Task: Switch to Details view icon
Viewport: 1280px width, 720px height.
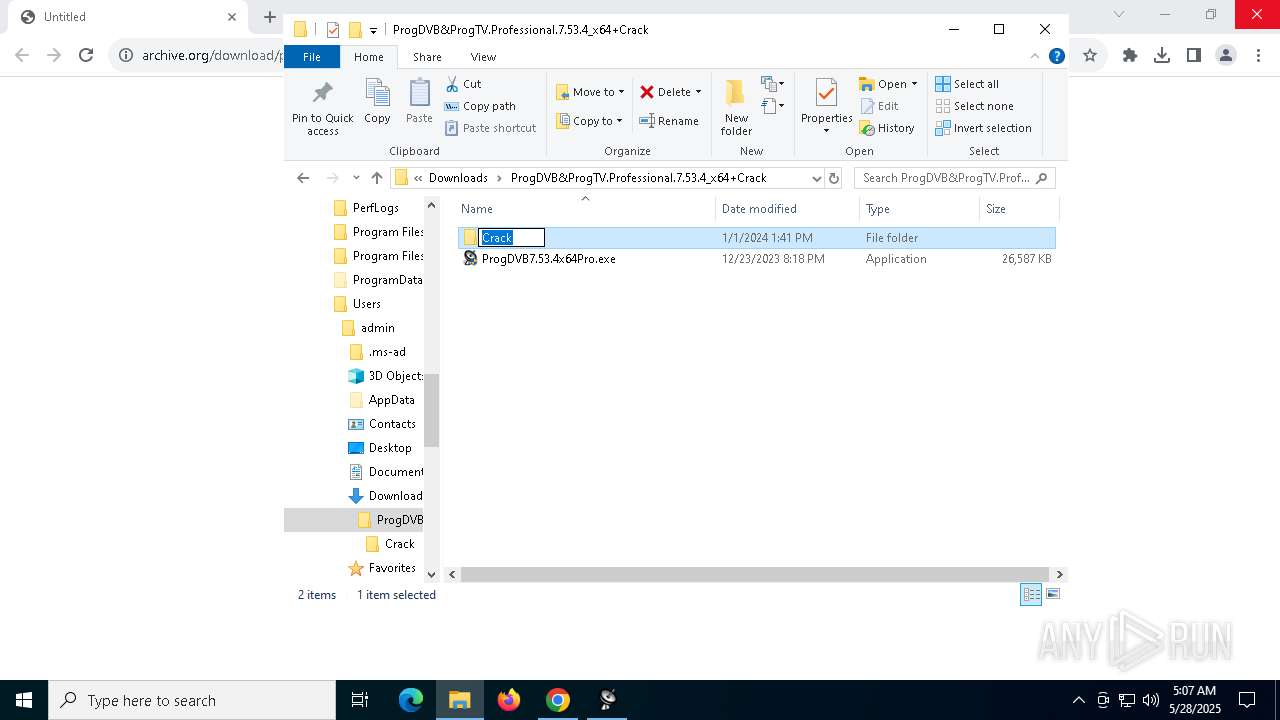Action: tap(1031, 595)
